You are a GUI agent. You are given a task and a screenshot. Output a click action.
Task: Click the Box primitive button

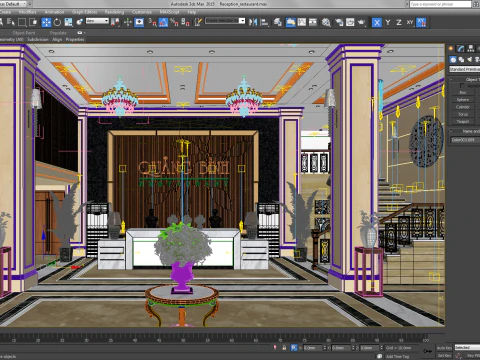click(463, 92)
